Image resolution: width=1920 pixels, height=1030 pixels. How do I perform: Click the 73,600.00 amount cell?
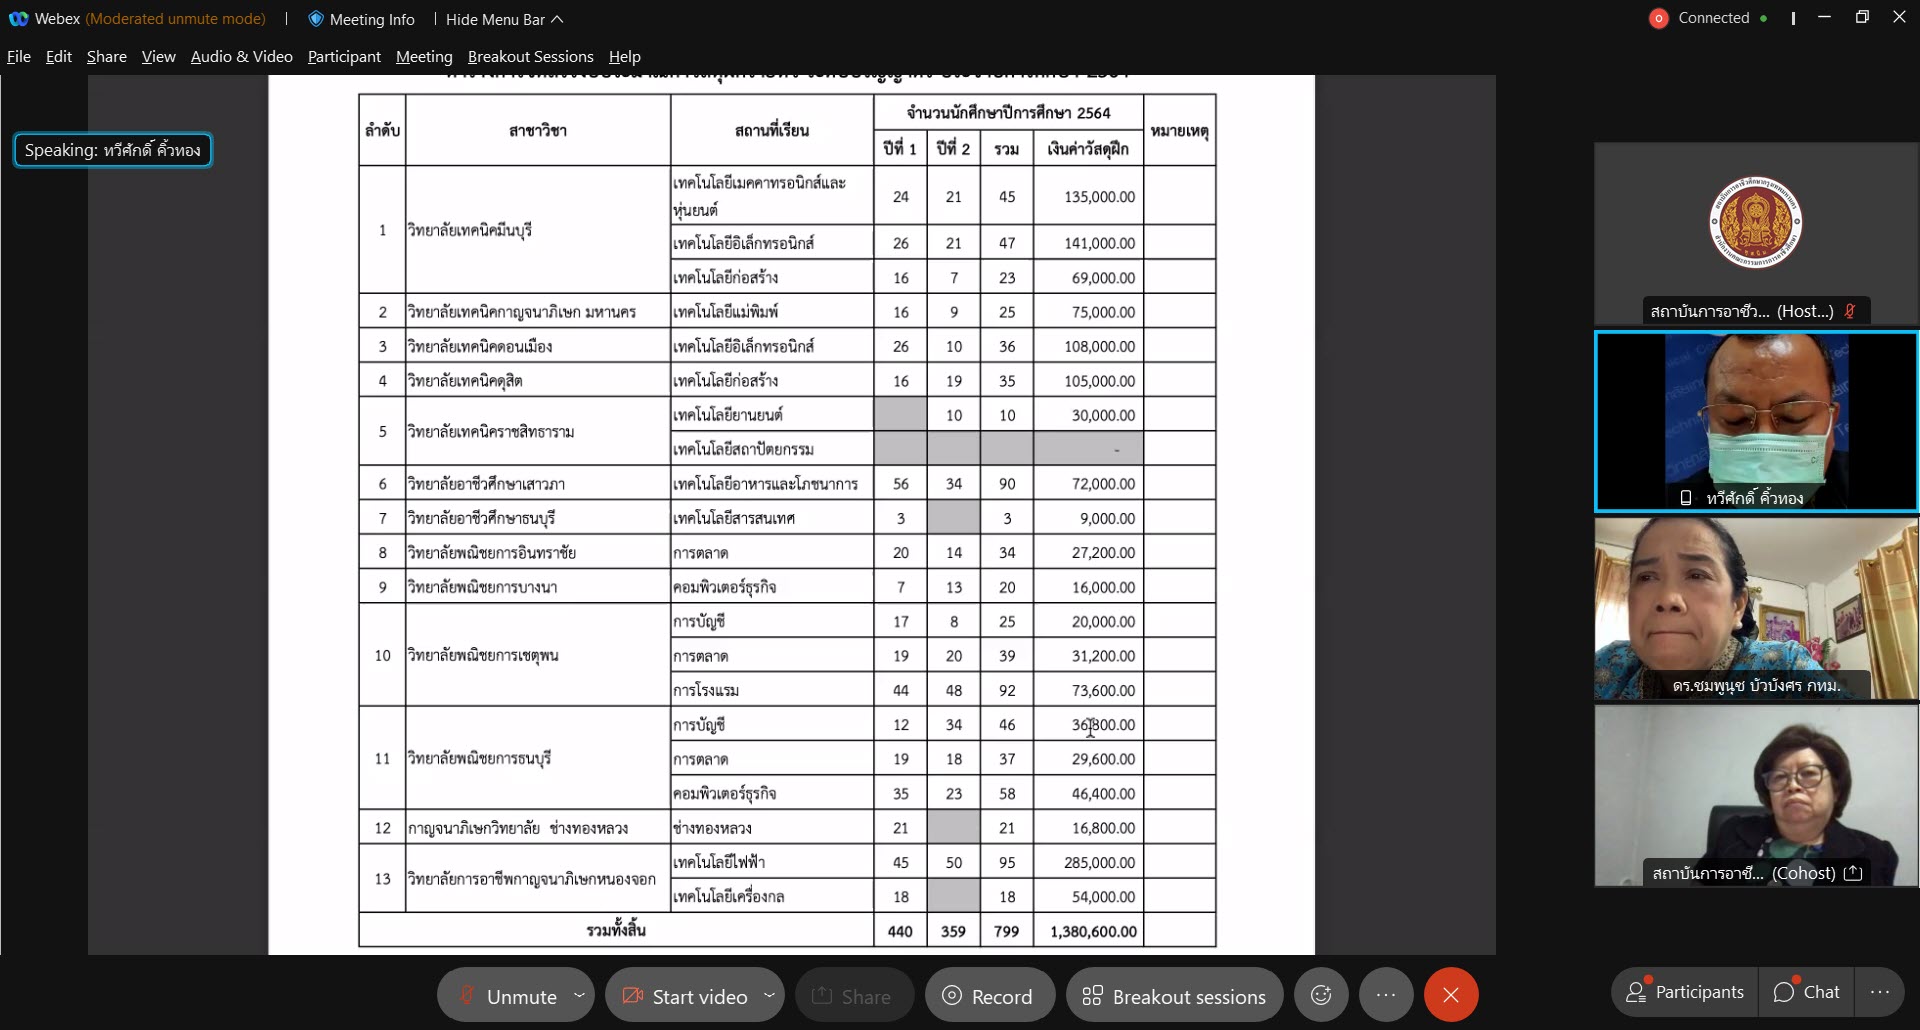(x=1088, y=690)
